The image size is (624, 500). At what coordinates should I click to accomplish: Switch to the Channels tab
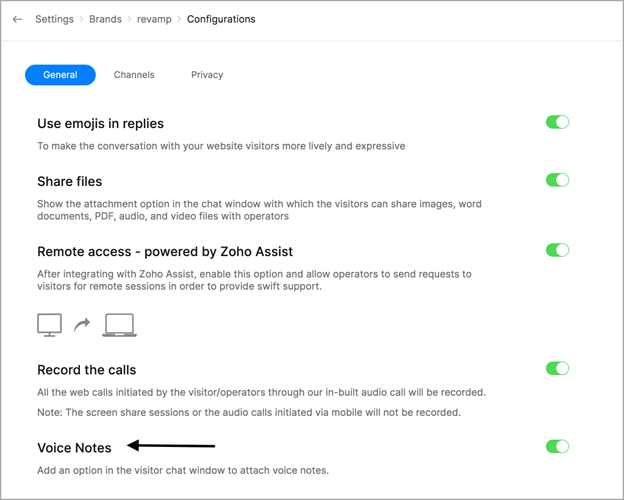click(134, 75)
